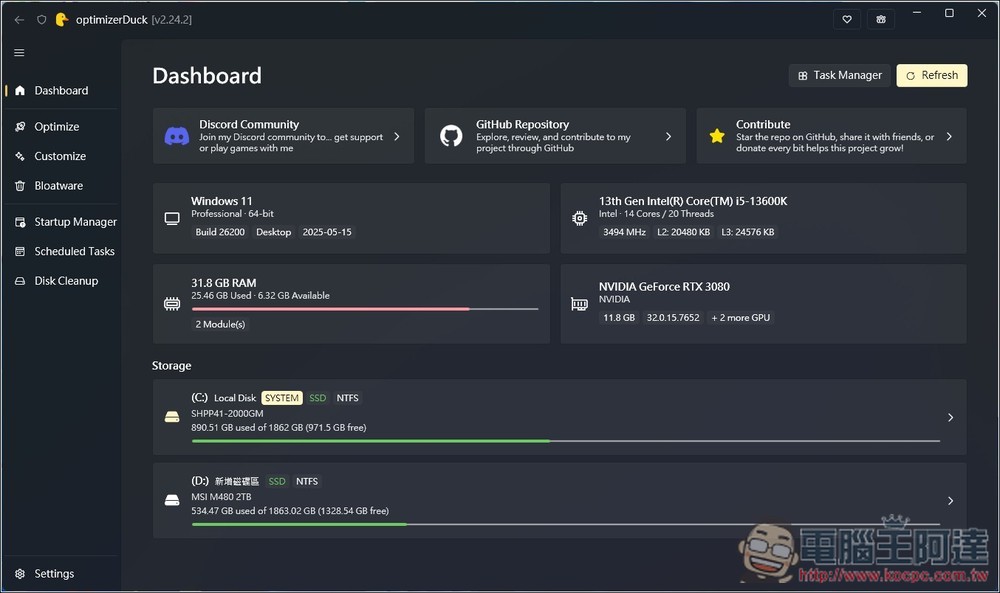Click the 2025-05-15 date tag
The width and height of the screenshot is (1000, 593).
[x=327, y=232]
